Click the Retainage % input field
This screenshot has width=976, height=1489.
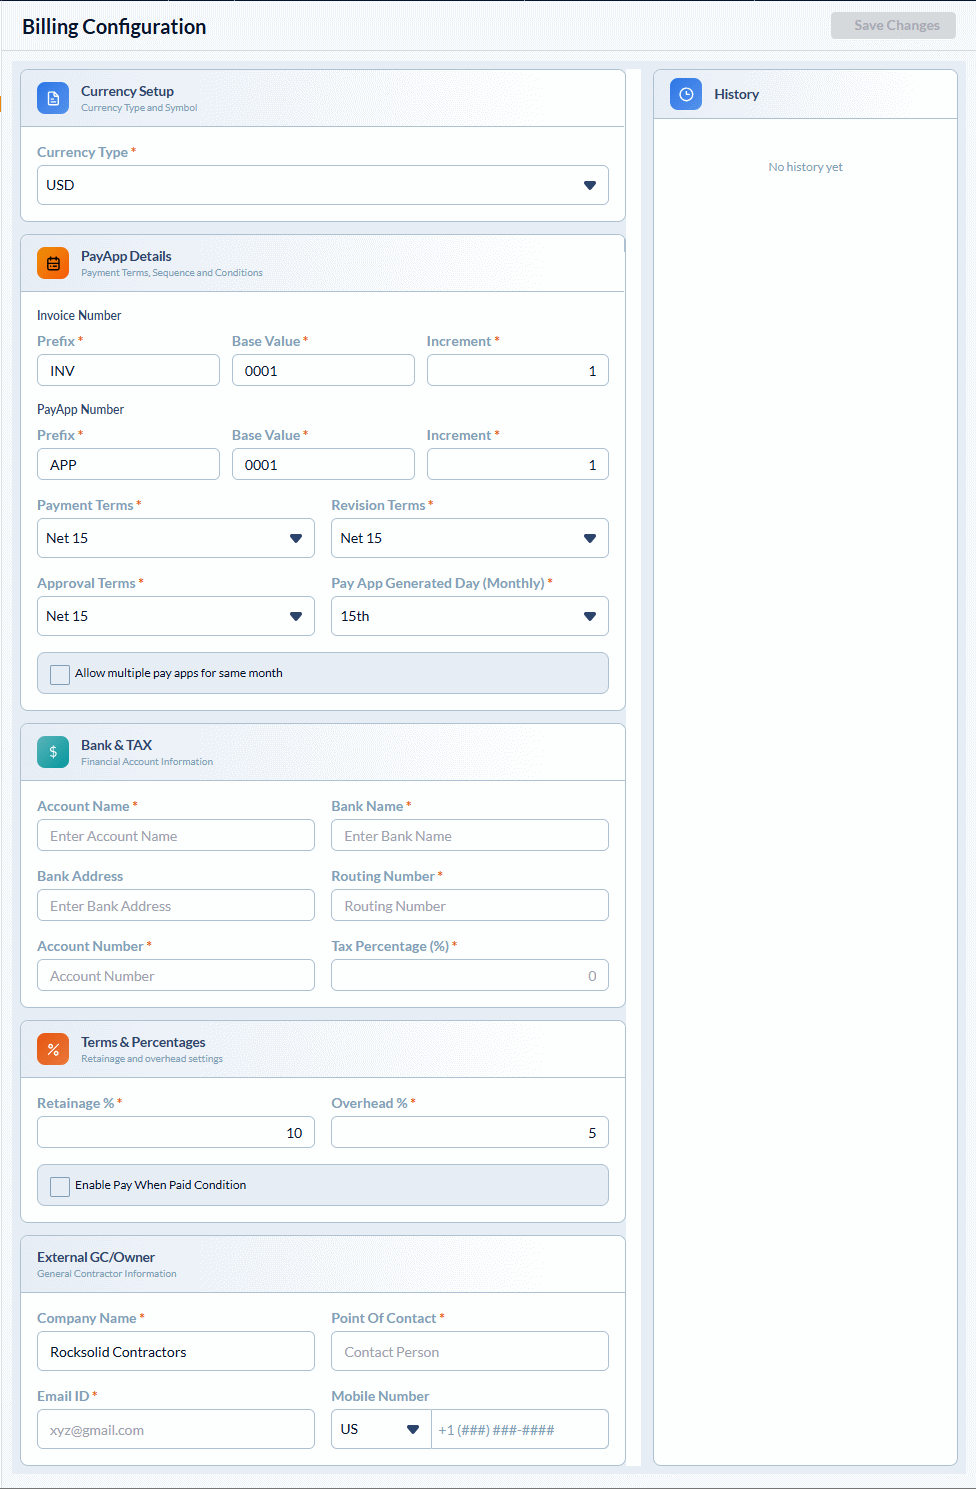[175, 1133]
